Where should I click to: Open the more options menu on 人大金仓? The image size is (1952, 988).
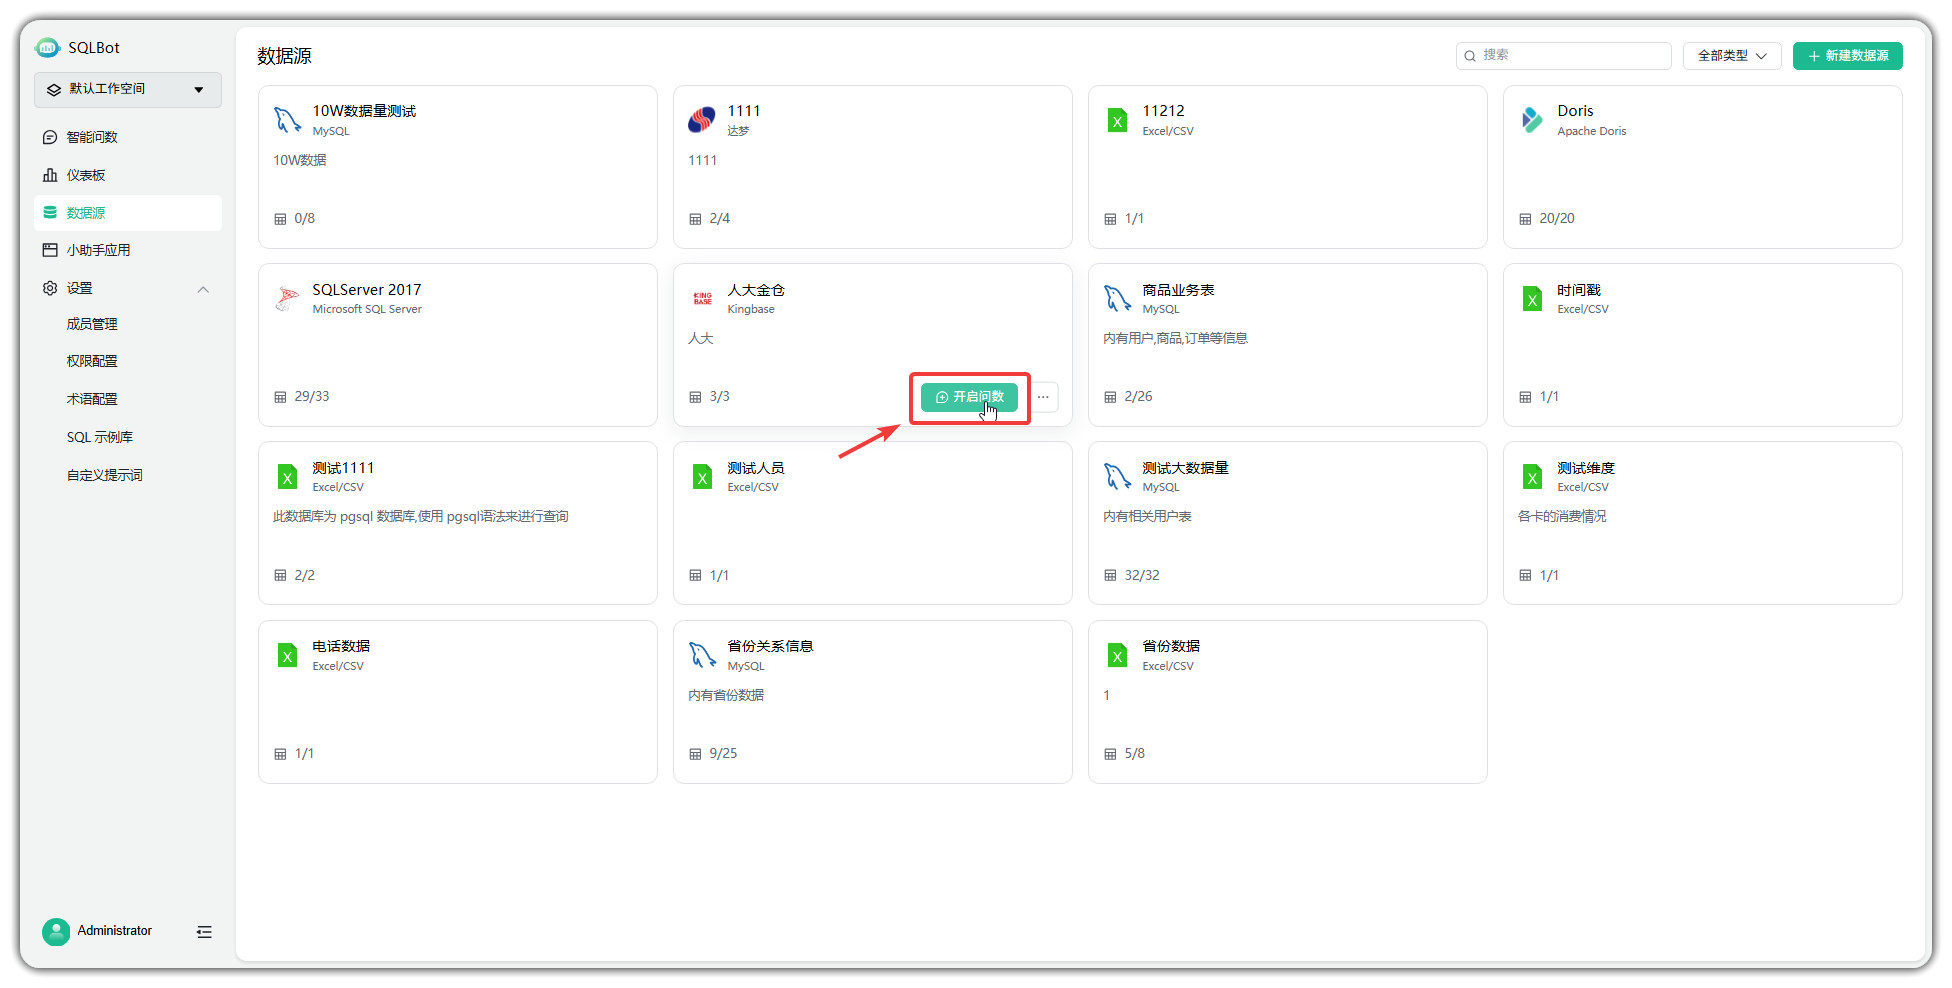1043,397
